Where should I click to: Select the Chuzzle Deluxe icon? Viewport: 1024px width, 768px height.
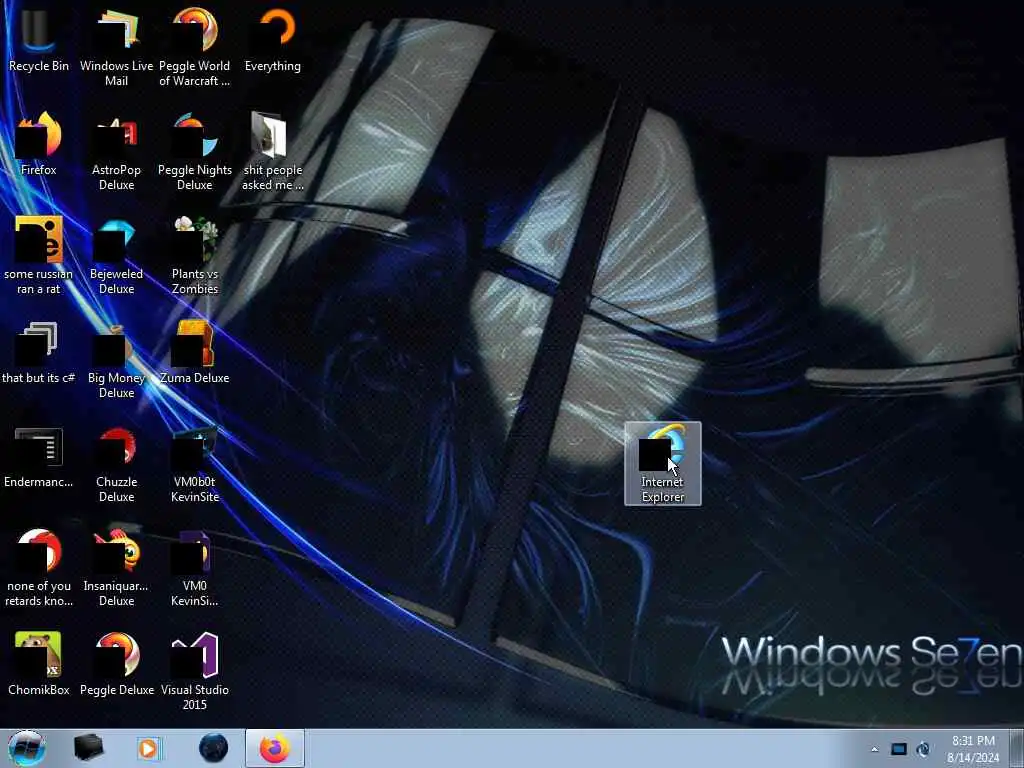click(x=116, y=464)
